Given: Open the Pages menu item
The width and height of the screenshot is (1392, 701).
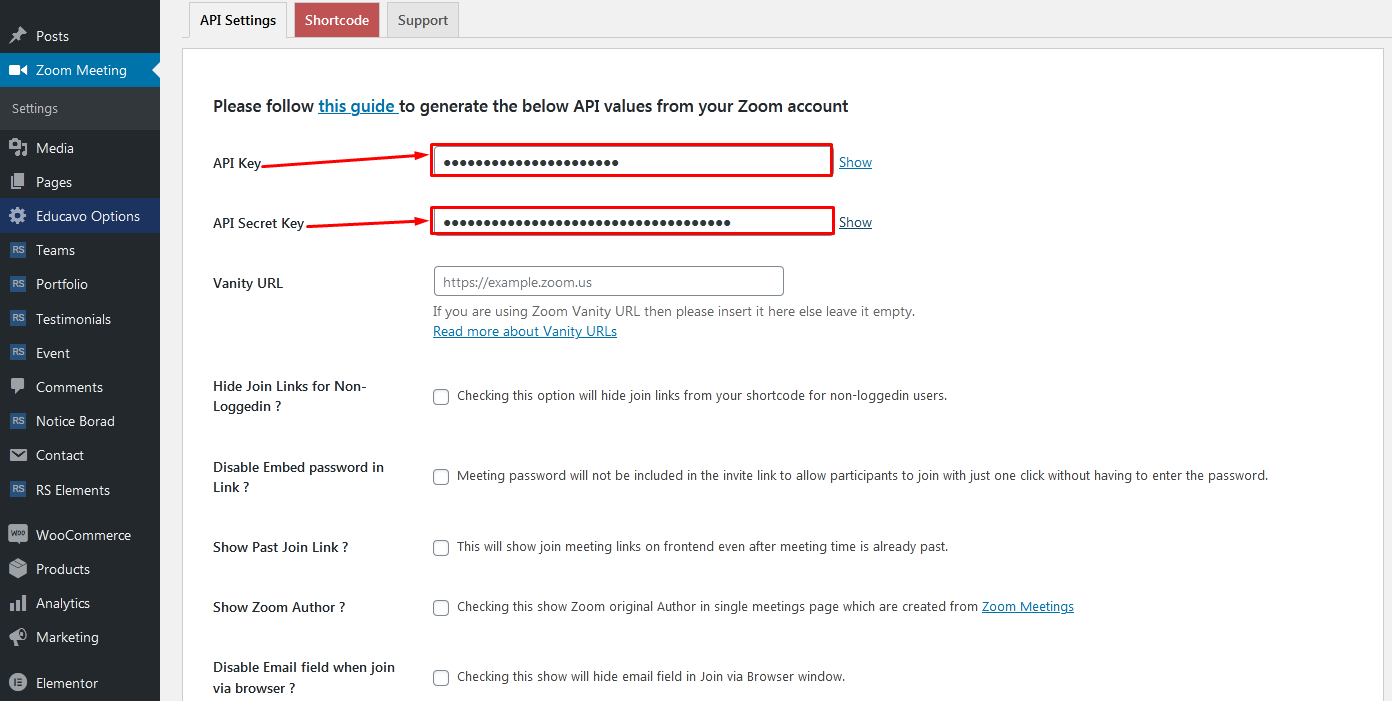Looking at the screenshot, I should pyautogui.click(x=80, y=182).
